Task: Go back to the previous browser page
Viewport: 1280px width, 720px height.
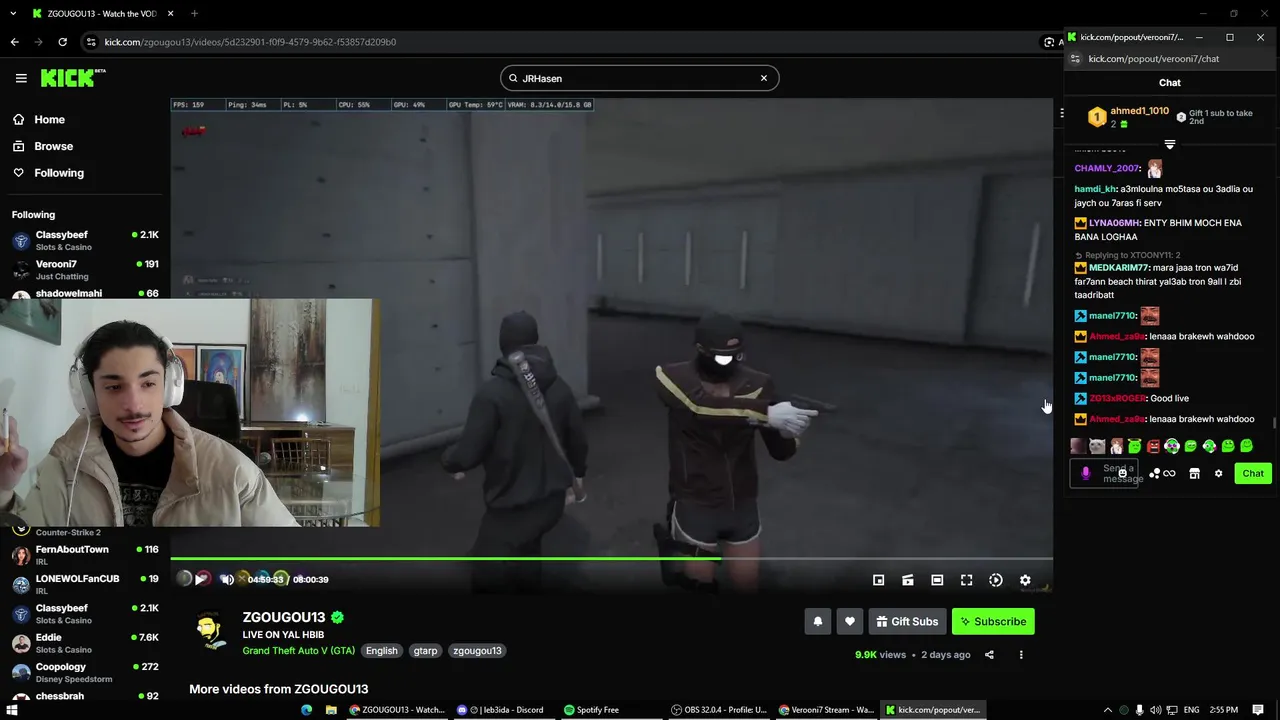Action: 14,42
